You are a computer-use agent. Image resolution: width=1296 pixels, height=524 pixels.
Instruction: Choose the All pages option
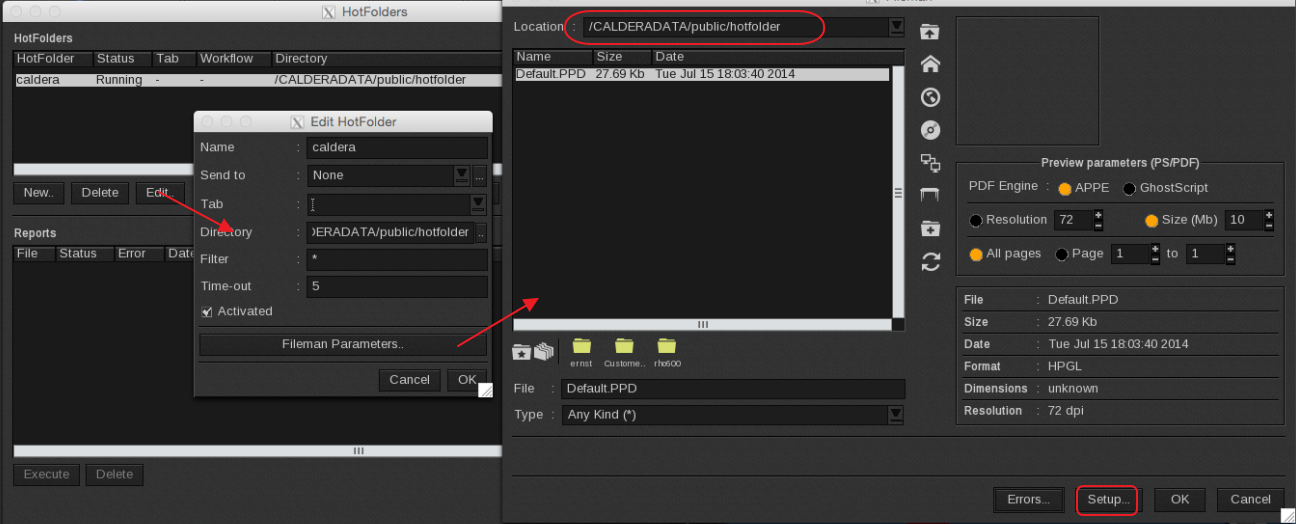(976, 254)
